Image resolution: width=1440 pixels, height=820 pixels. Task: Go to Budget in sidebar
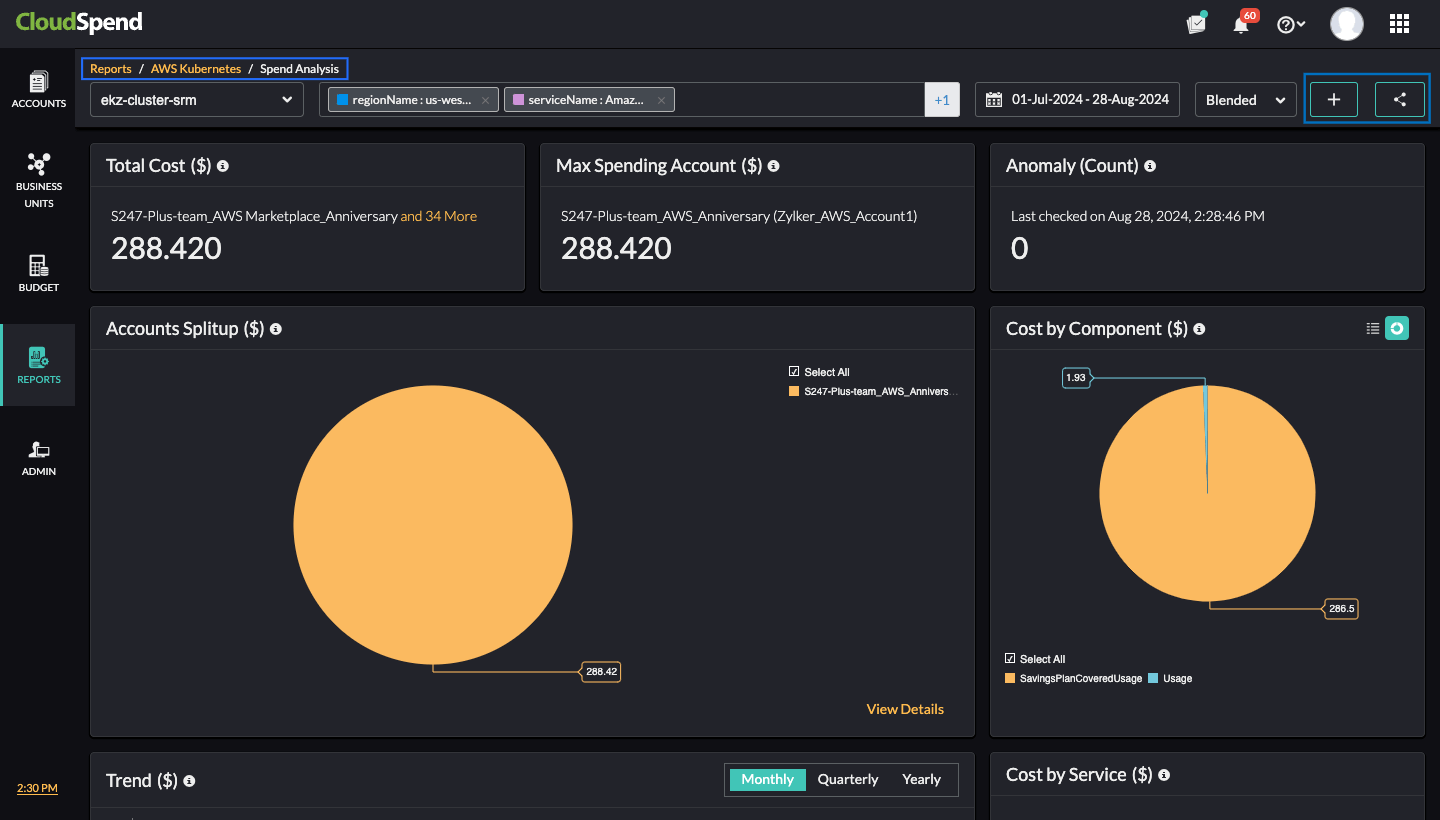(x=38, y=273)
